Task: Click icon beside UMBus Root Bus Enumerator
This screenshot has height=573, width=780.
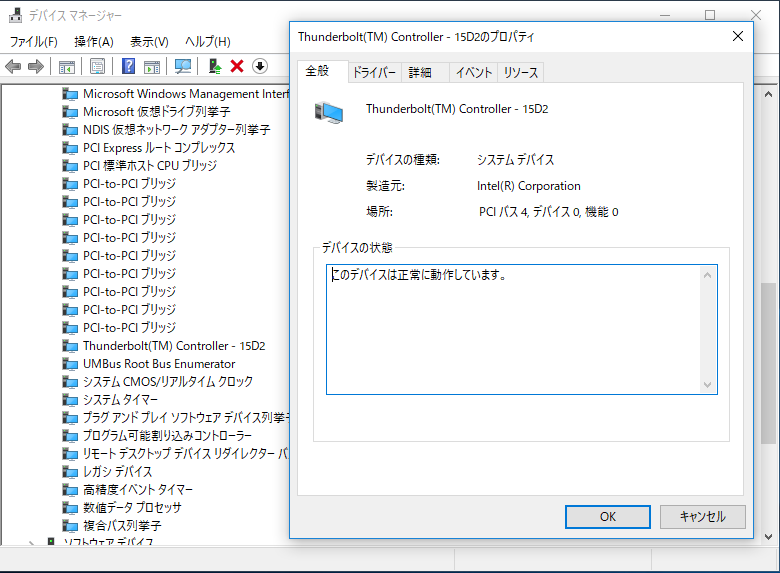Action: [70, 364]
